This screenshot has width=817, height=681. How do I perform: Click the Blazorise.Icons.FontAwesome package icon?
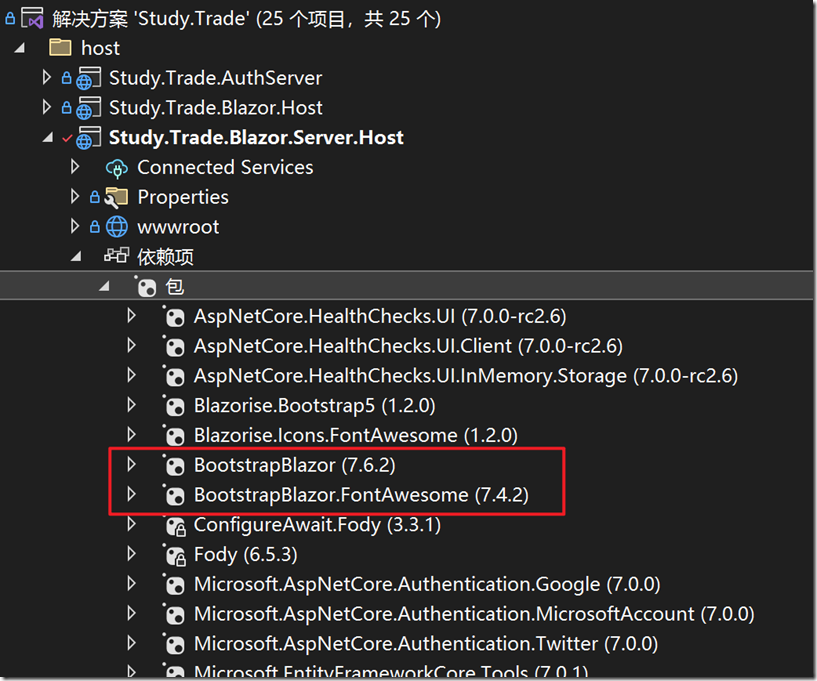[174, 435]
